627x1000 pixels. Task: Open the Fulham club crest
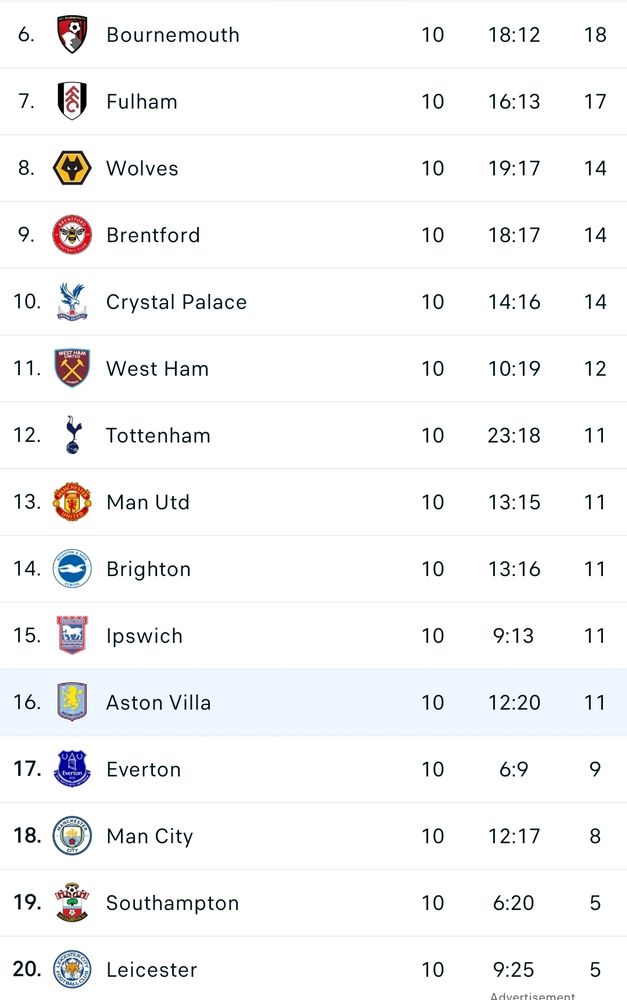72,101
